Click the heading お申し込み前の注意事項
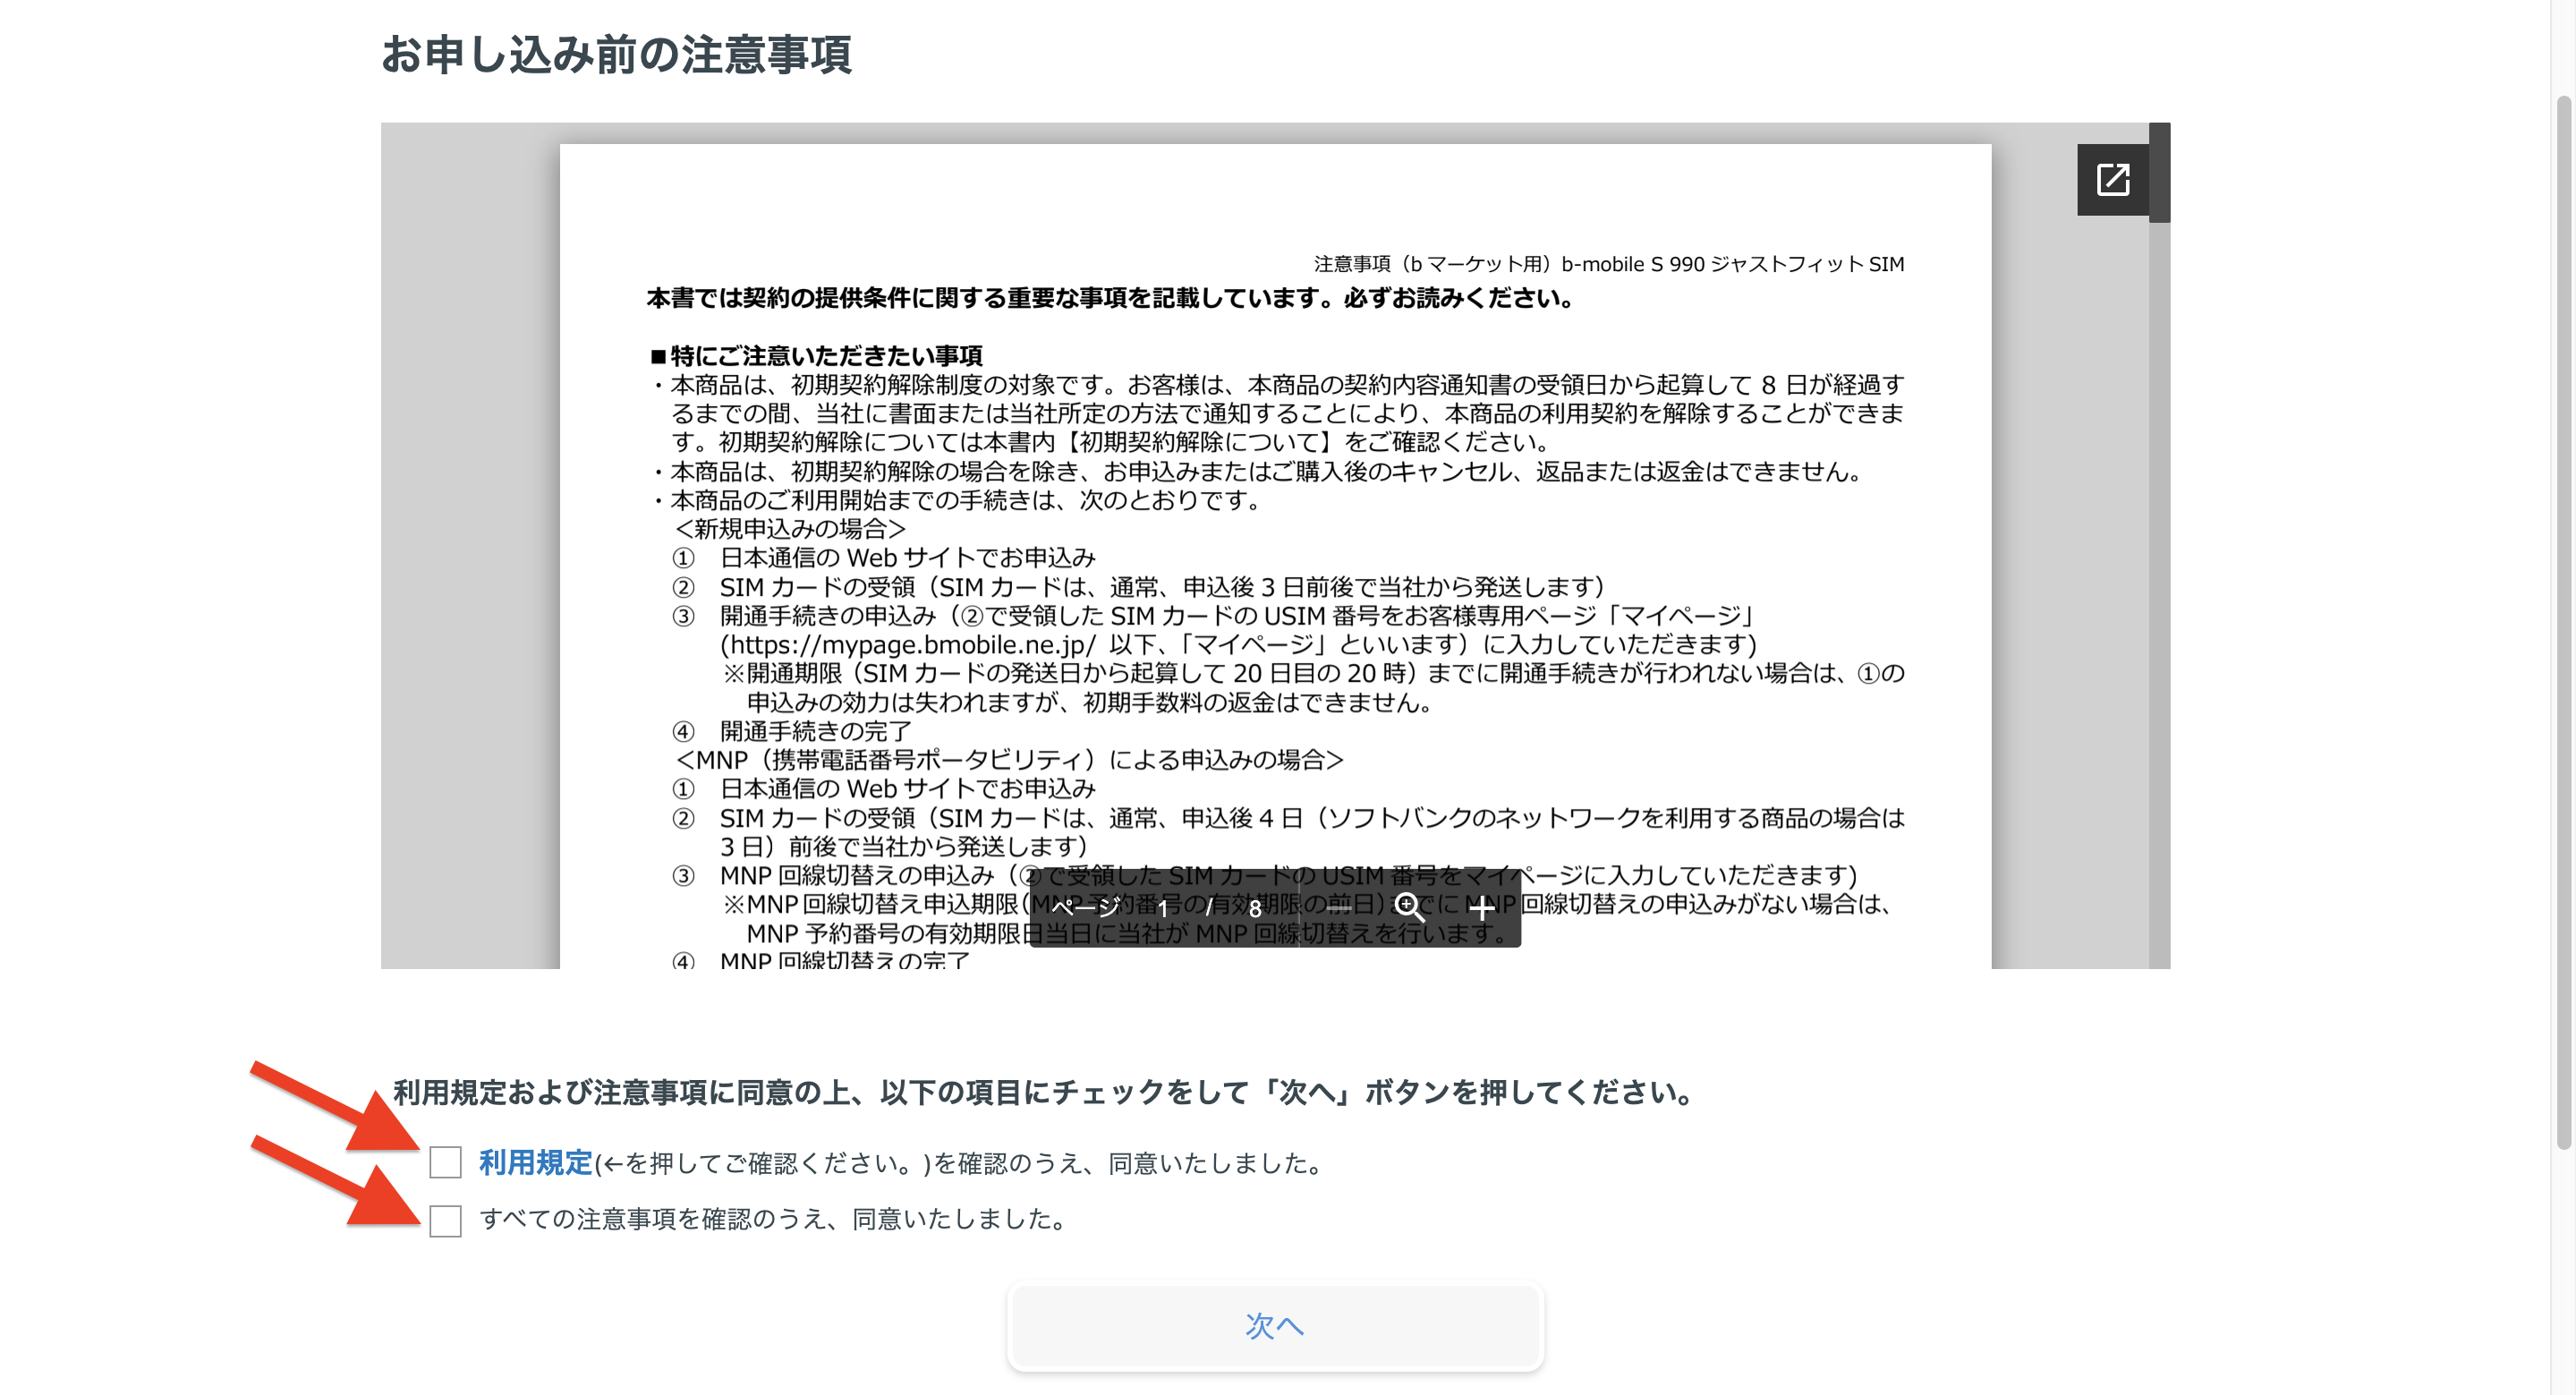2576x1395 pixels. coord(616,54)
